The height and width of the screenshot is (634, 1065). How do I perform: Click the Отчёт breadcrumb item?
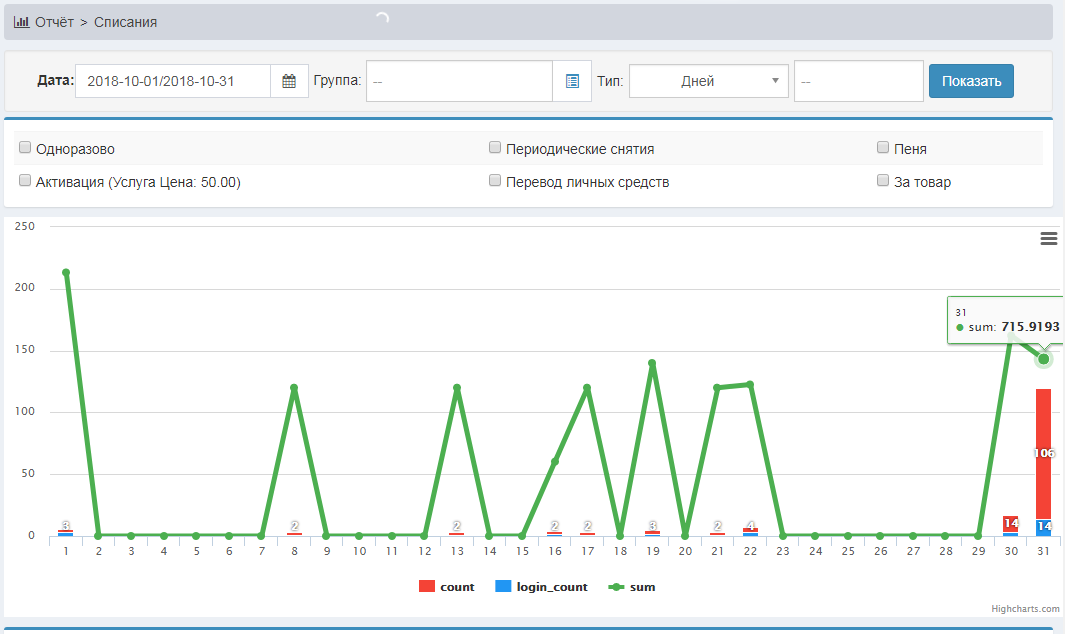pyautogui.click(x=54, y=22)
